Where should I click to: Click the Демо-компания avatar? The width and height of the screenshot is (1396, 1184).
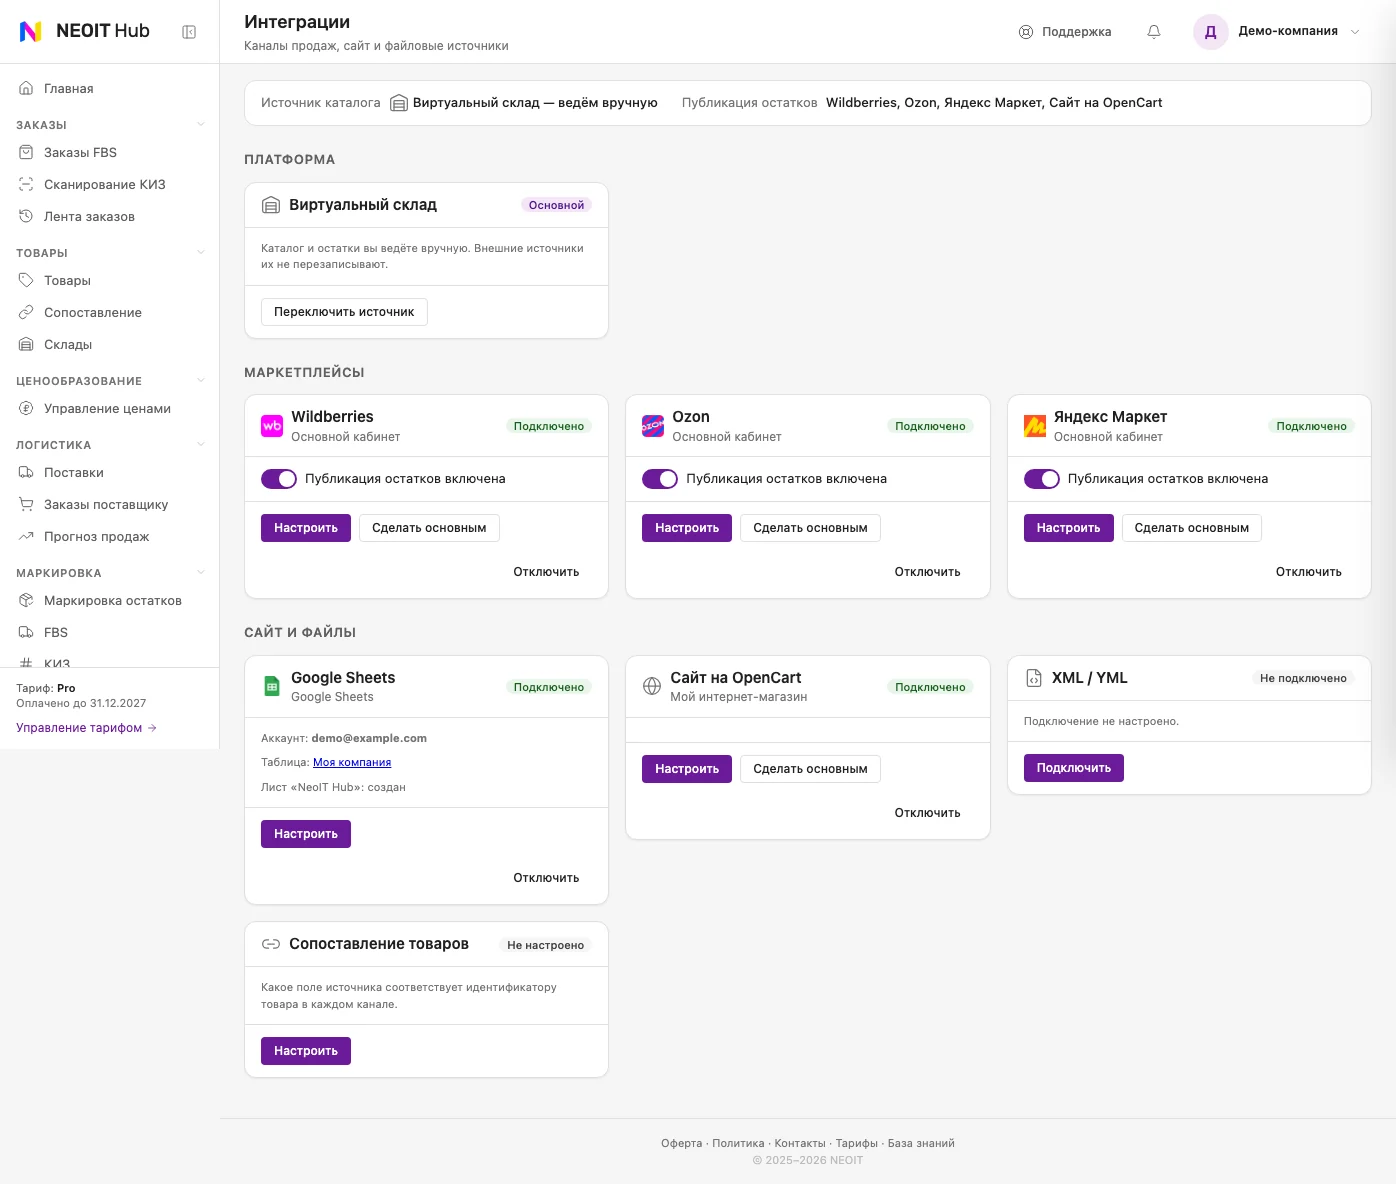click(1210, 32)
